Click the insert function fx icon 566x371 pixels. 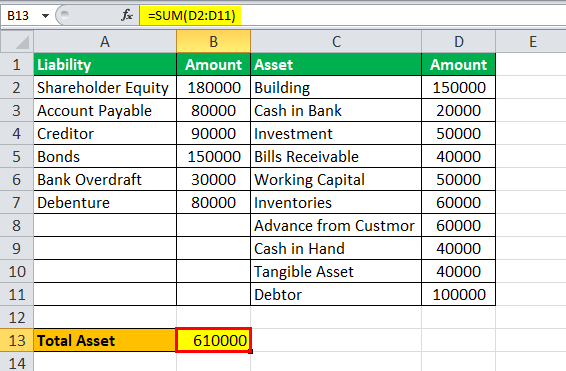click(127, 16)
